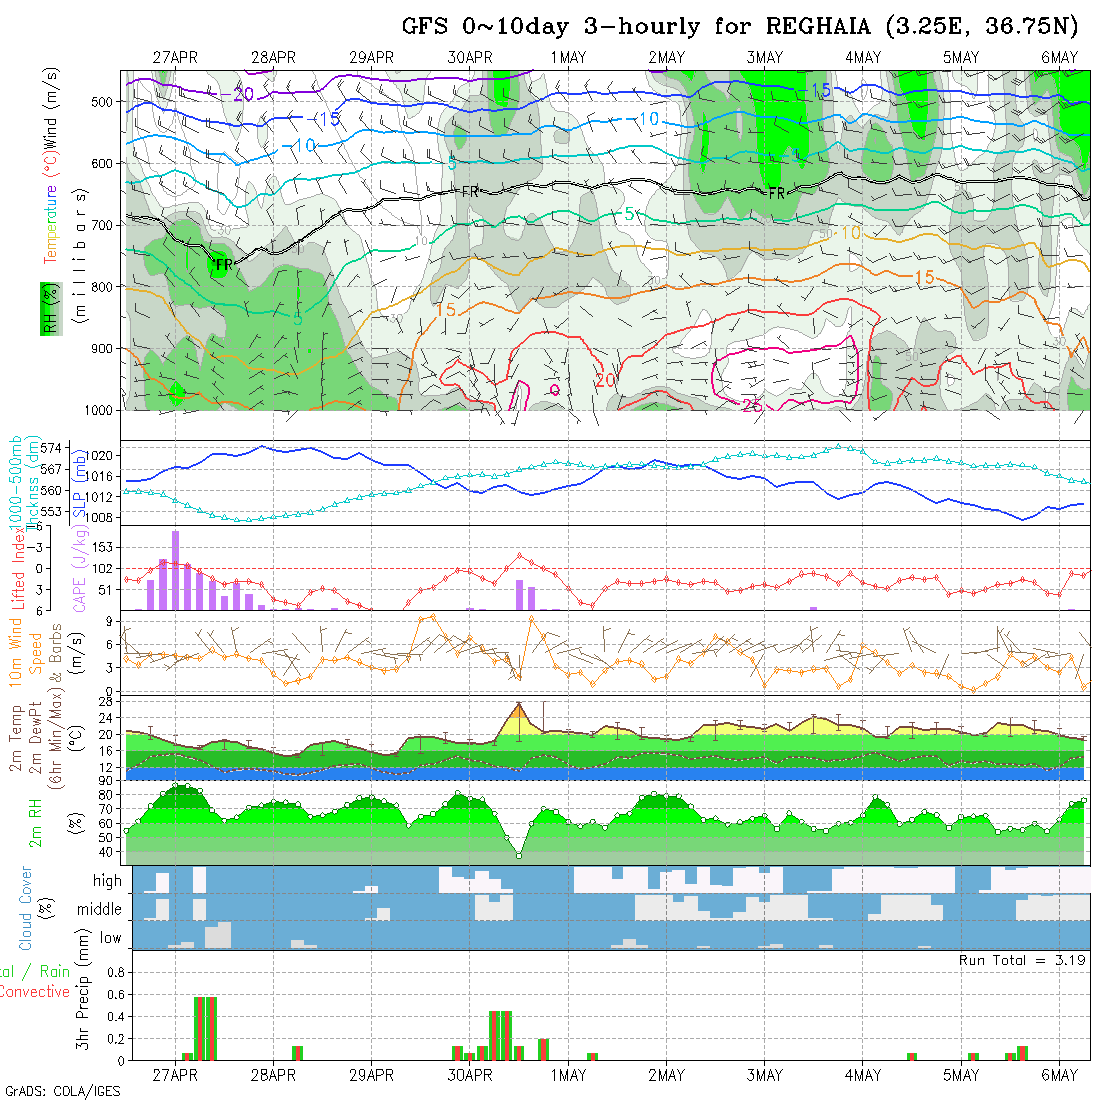The width and height of the screenshot is (1100, 1100).
Task: Select the high cloud cover row label
Action: click(x=107, y=880)
